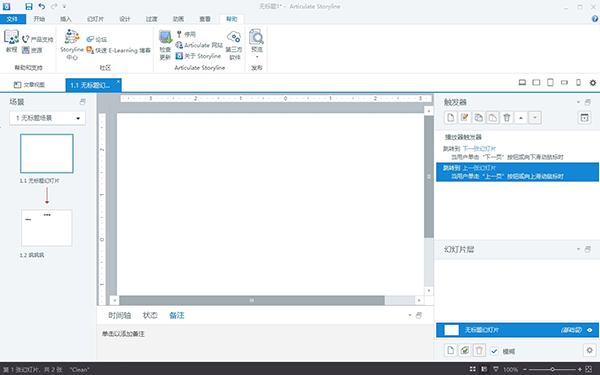
Task: Switch to the 设计 design ribbon tab
Action: (125, 19)
